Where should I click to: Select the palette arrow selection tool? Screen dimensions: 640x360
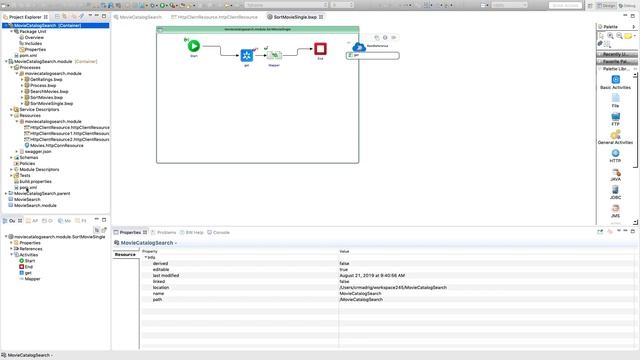pyautogui.click(x=601, y=36)
